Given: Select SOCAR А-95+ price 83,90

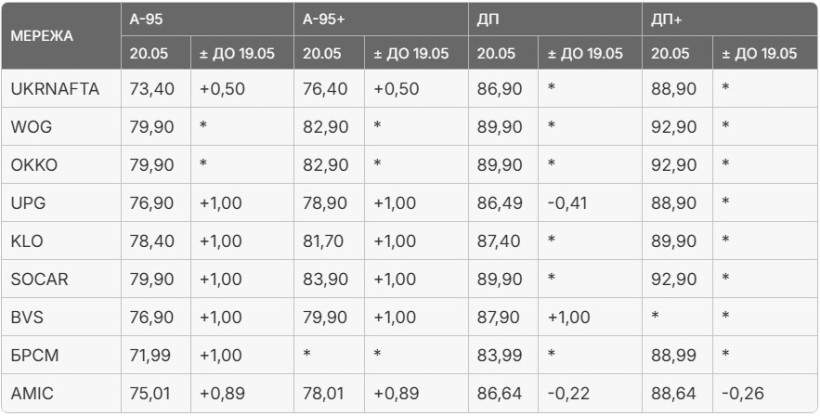Looking at the screenshot, I should (325, 279).
